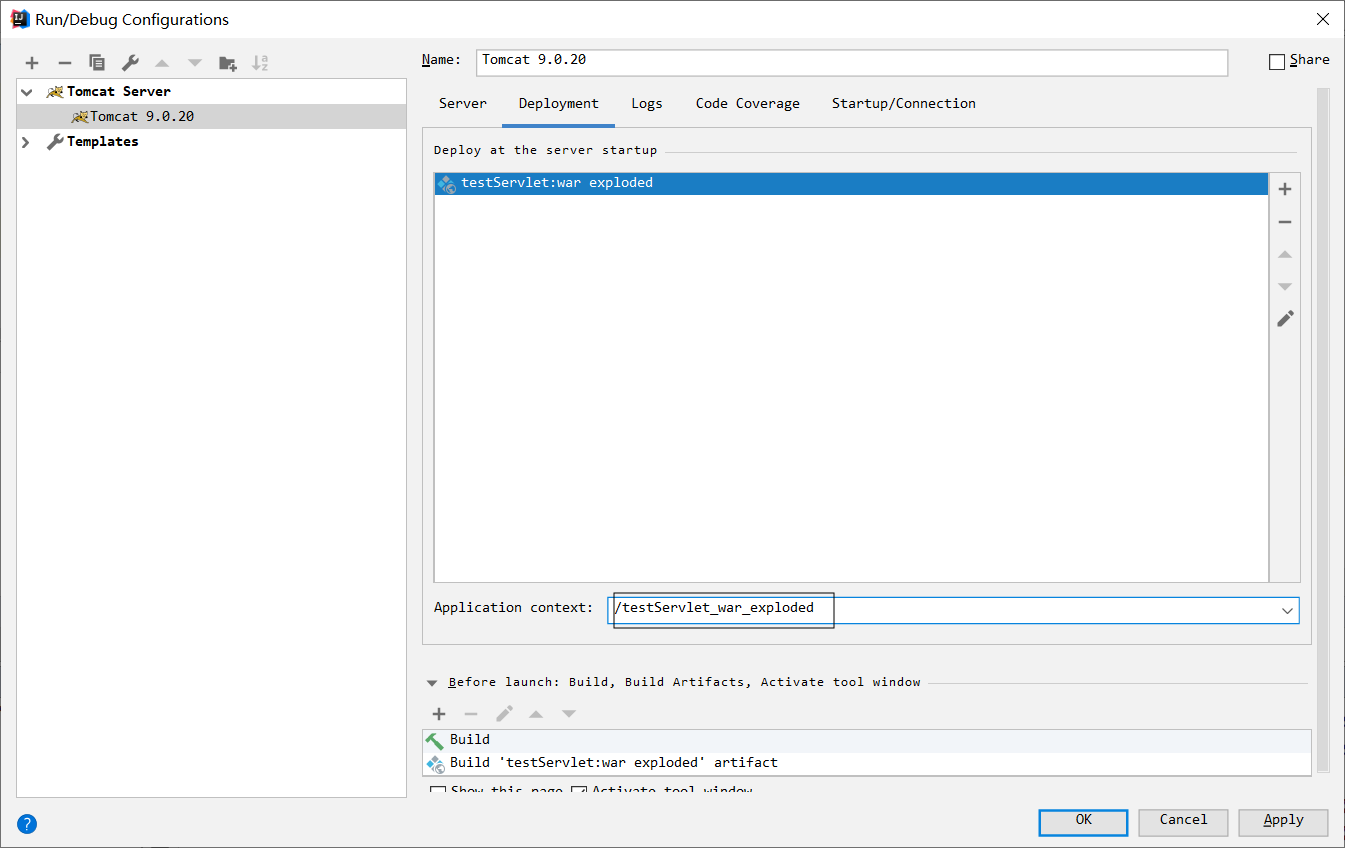Open edit defaults wrench icon in toolbar
1345x848 pixels.
[130, 63]
